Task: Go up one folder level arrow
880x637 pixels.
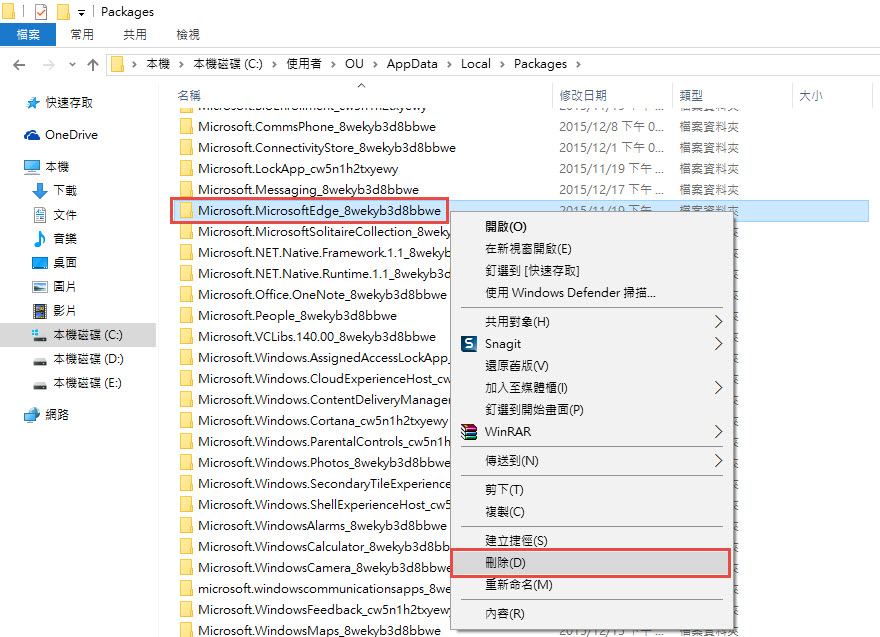Action: pyautogui.click(x=93, y=65)
